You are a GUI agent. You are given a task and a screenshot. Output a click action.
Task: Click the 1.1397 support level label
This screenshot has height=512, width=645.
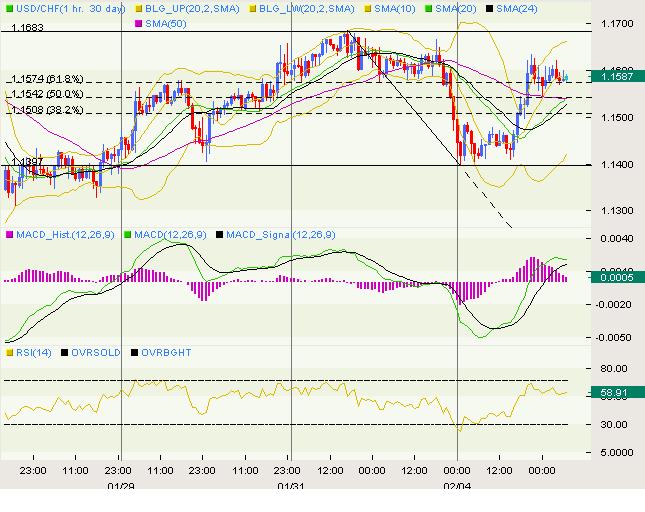click(27, 162)
